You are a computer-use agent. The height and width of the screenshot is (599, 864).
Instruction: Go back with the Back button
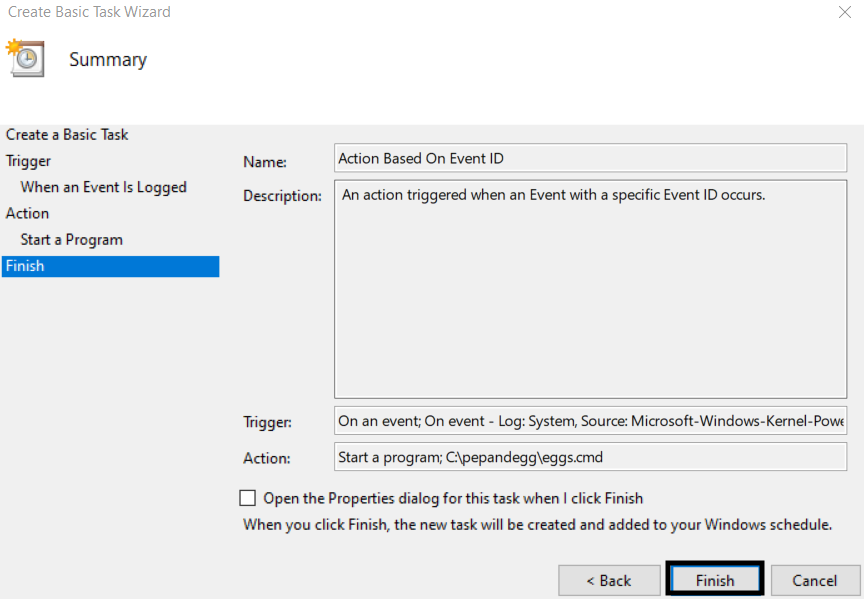(x=609, y=580)
